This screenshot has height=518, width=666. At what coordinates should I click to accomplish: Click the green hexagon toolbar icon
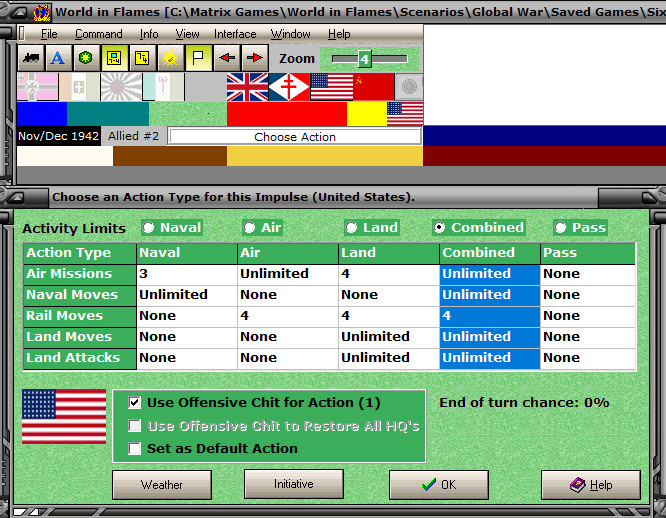pyautogui.click(x=85, y=58)
